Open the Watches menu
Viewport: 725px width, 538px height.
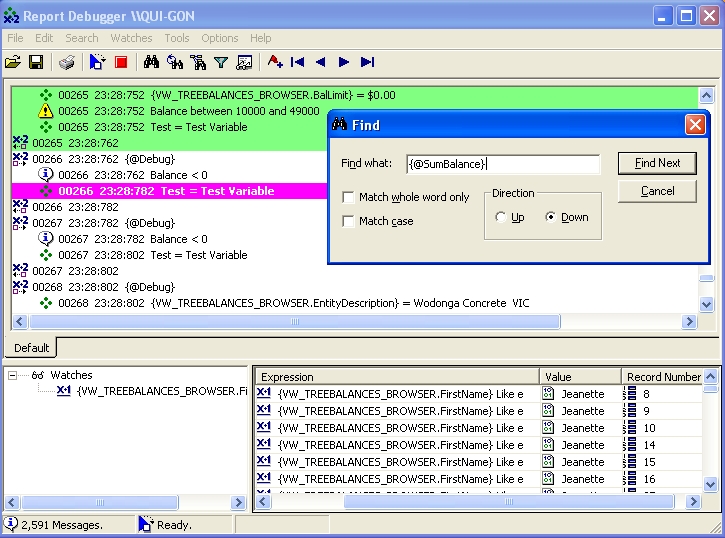tap(131, 38)
